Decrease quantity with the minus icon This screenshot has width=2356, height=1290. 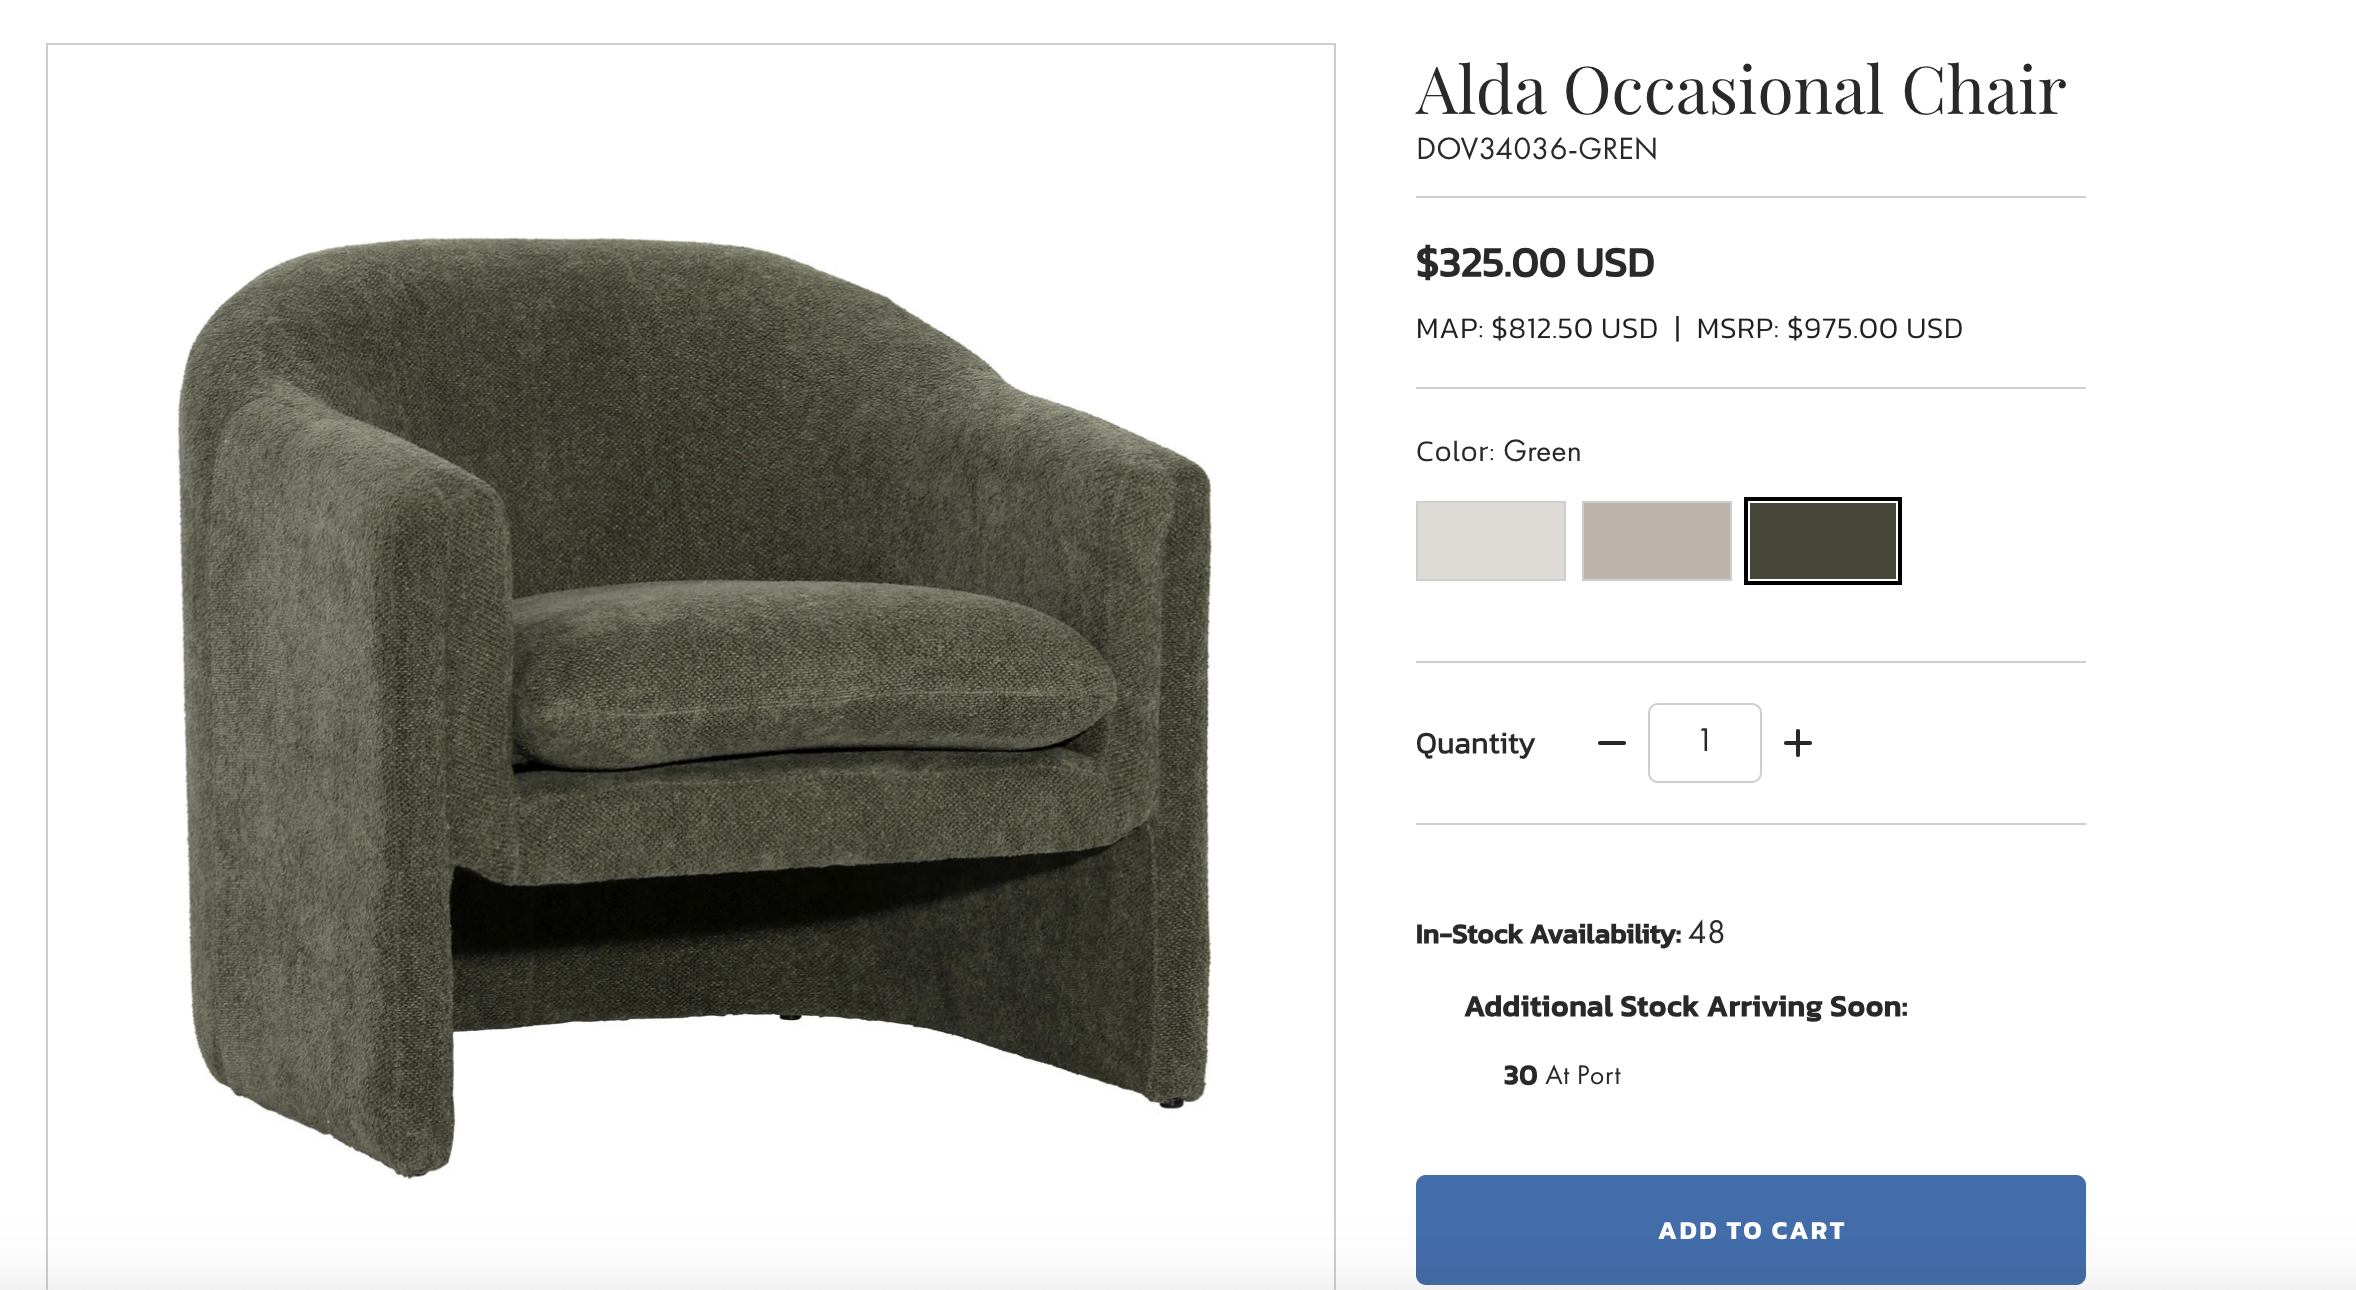pyautogui.click(x=1611, y=743)
